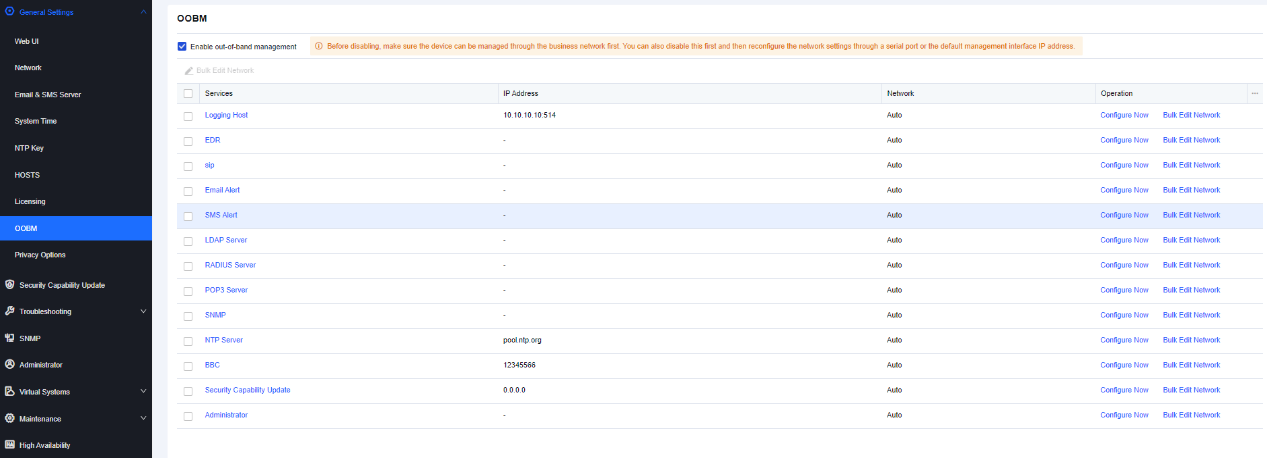Expand the Maintenance chevron

143,418
